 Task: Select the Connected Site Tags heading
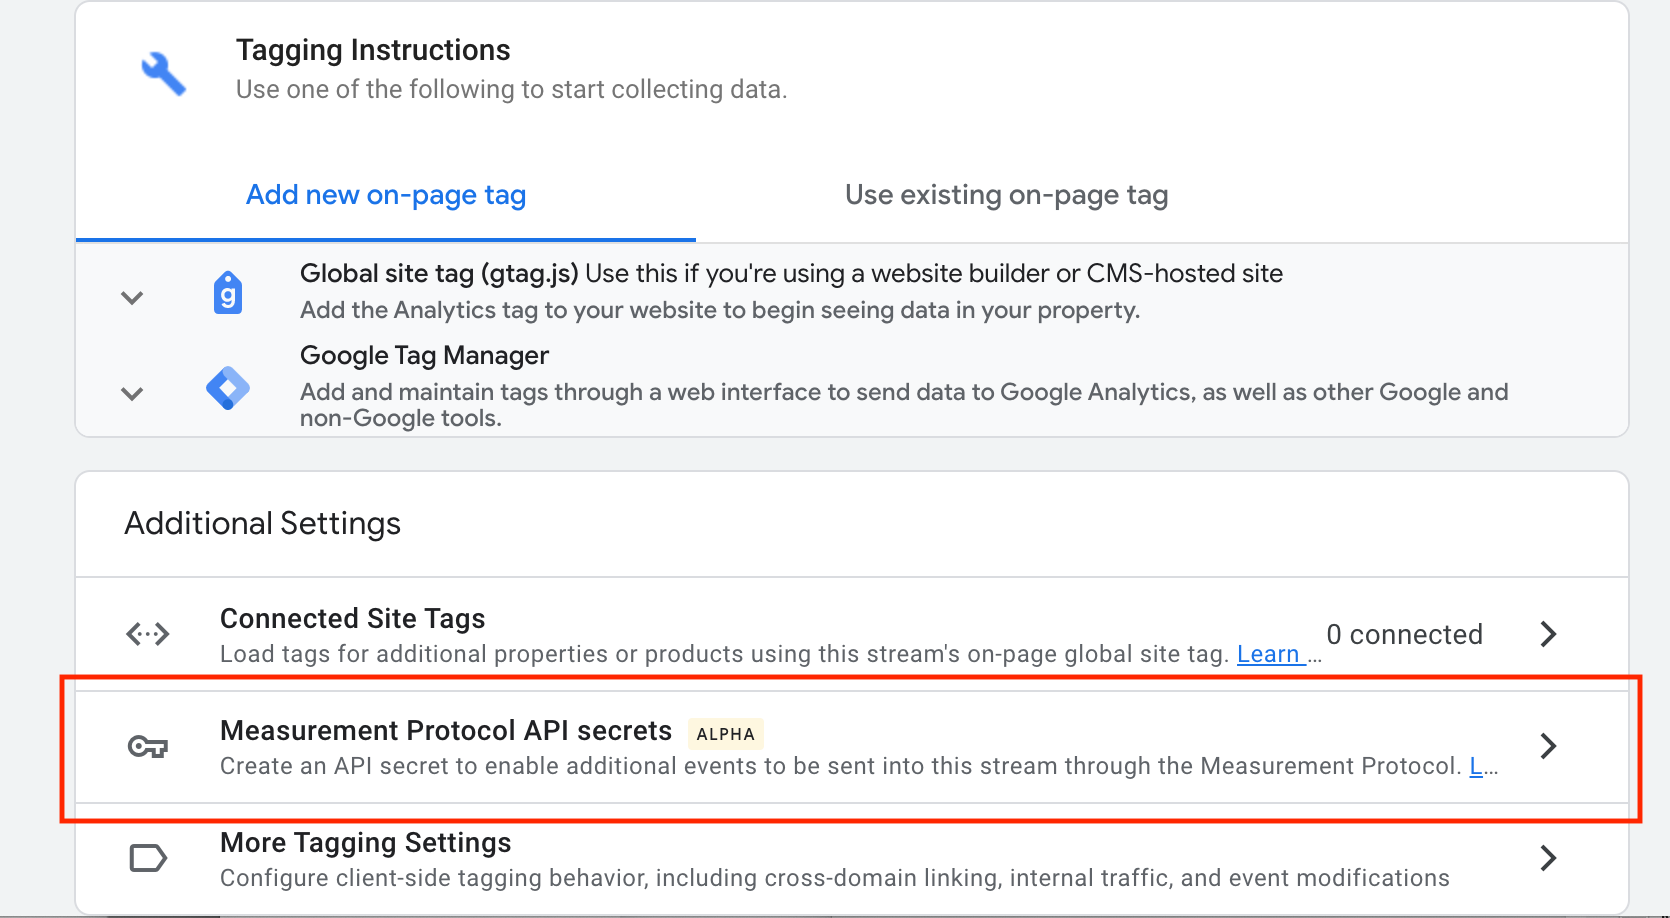353,619
